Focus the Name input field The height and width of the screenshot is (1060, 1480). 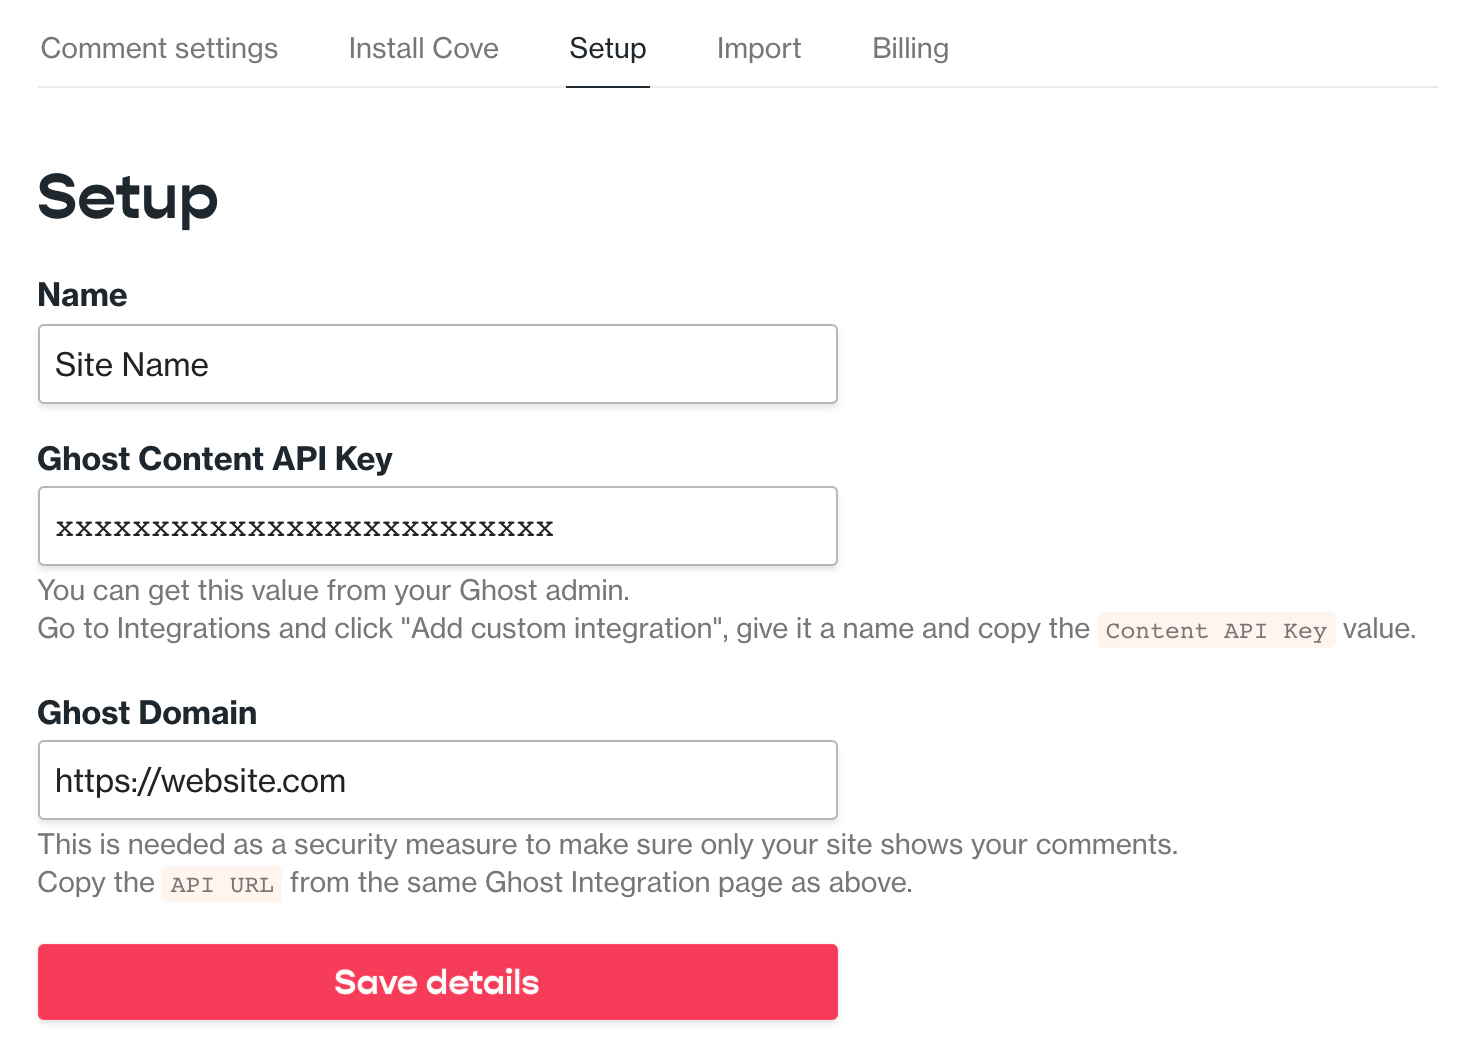[x=437, y=364]
